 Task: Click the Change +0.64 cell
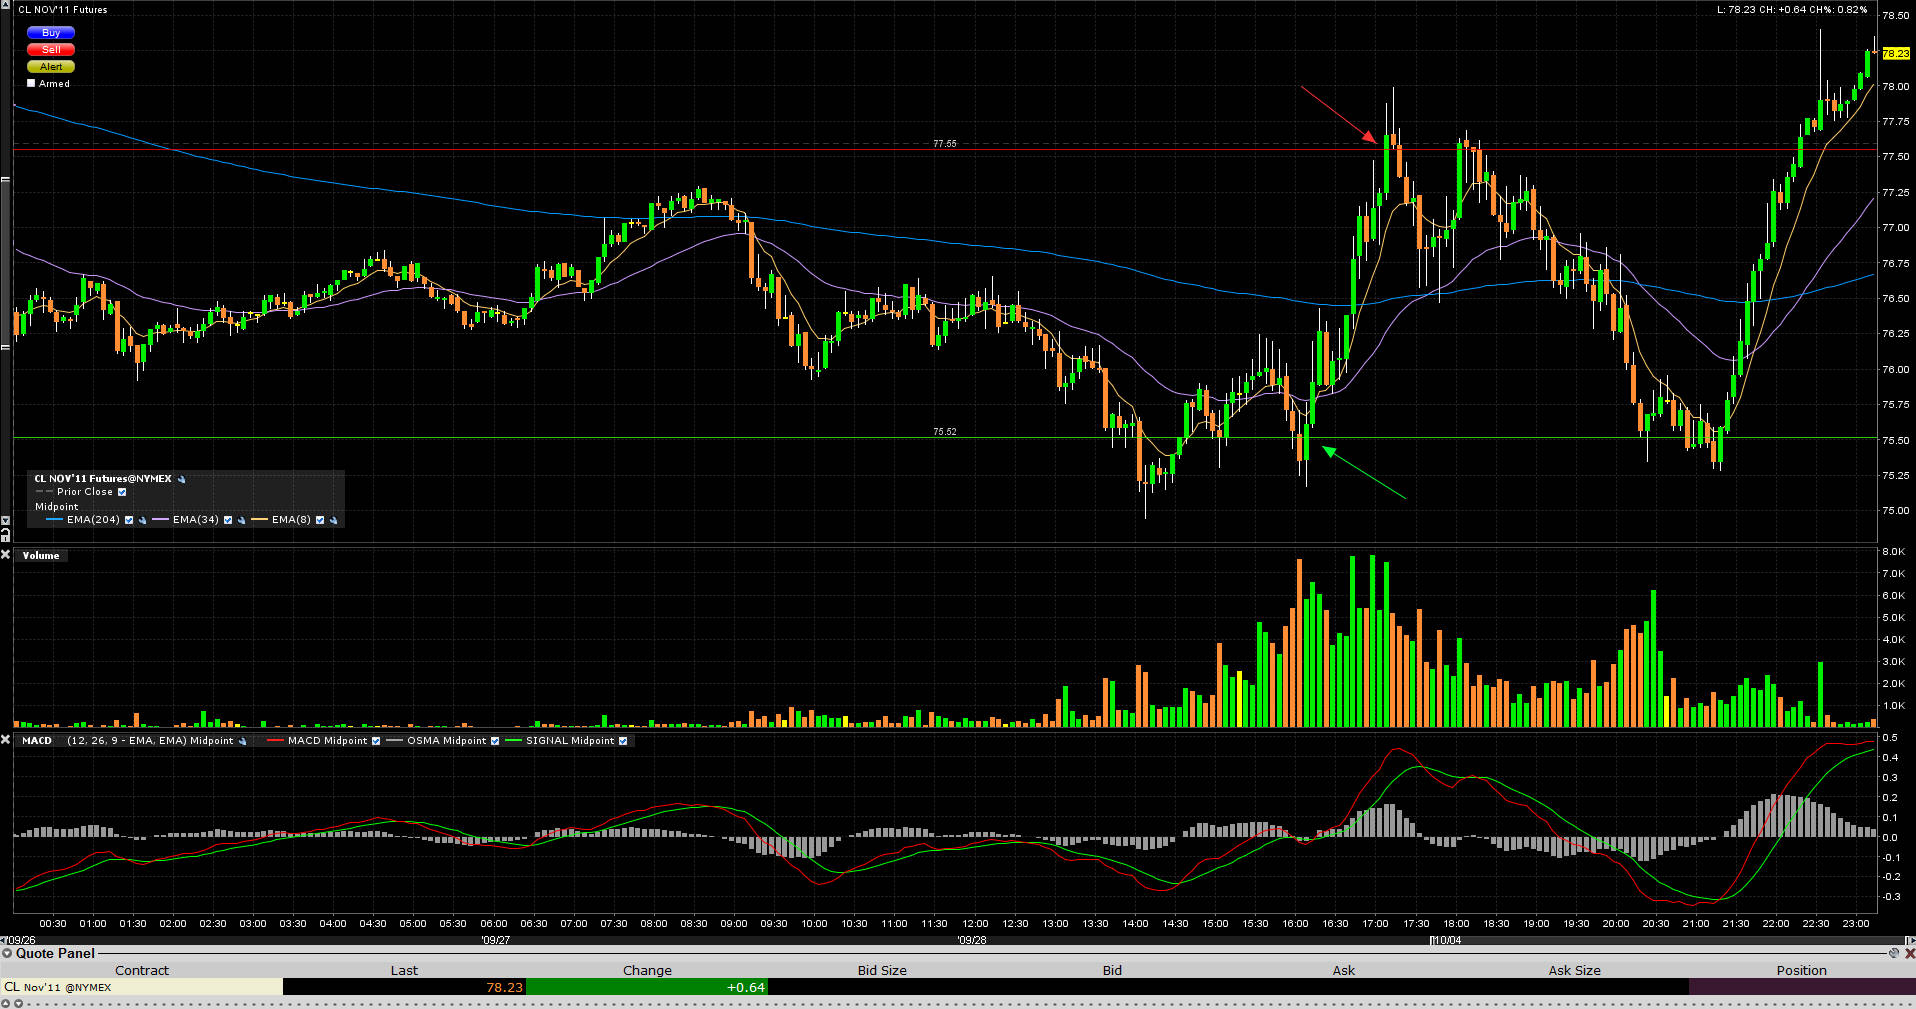click(x=647, y=987)
